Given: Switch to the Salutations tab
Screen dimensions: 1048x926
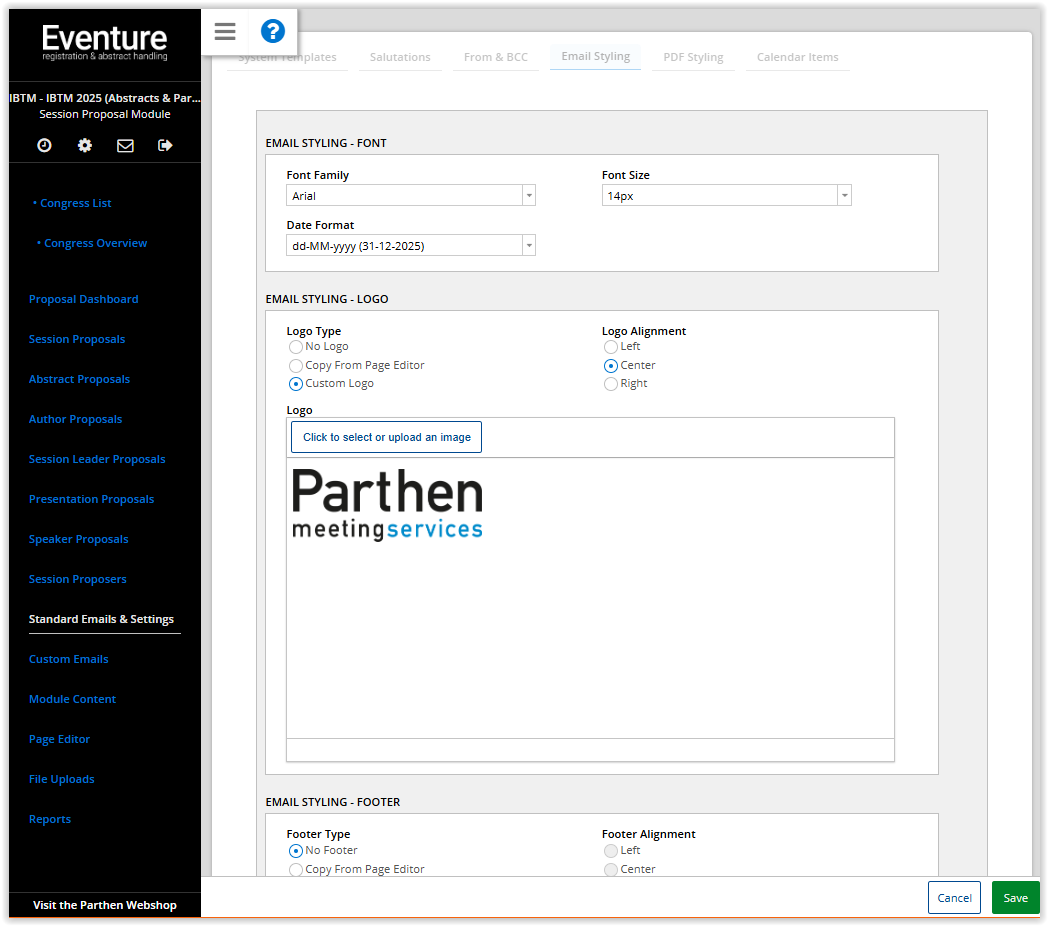Looking at the screenshot, I should pyautogui.click(x=400, y=57).
